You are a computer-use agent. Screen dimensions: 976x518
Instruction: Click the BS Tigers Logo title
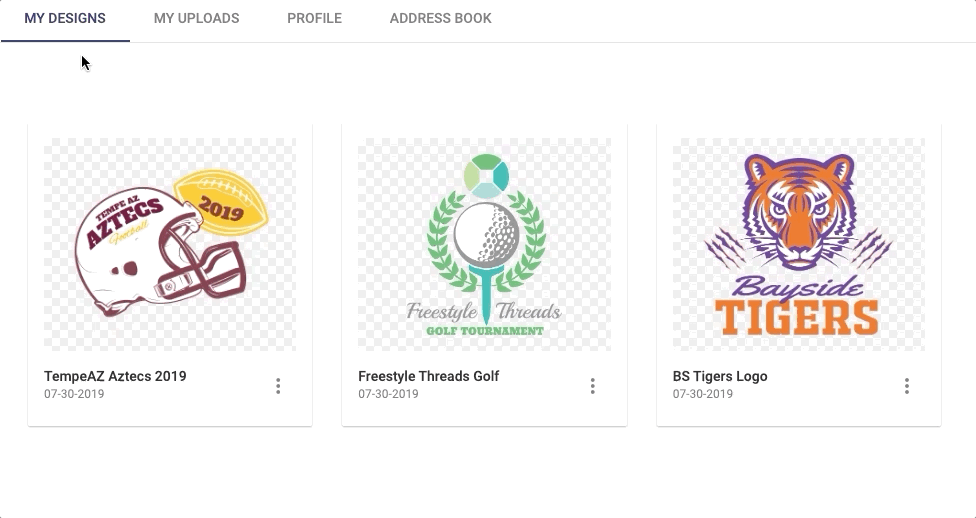720,377
